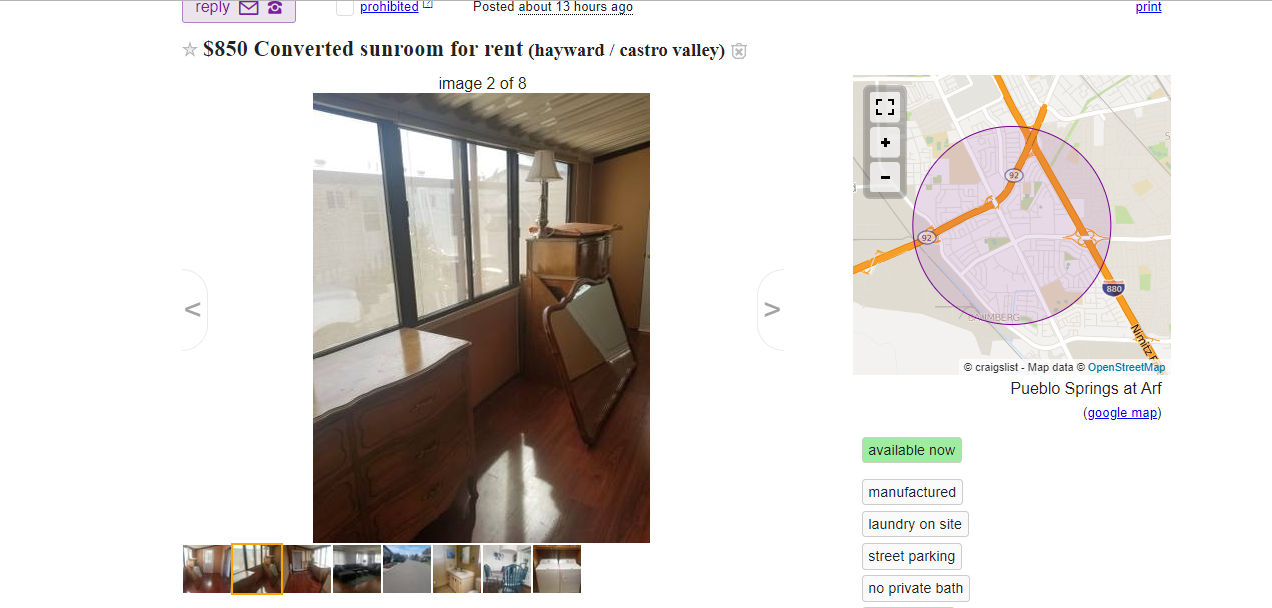Open the google map link
Image resolution: width=1272 pixels, height=608 pixels.
1124,413
